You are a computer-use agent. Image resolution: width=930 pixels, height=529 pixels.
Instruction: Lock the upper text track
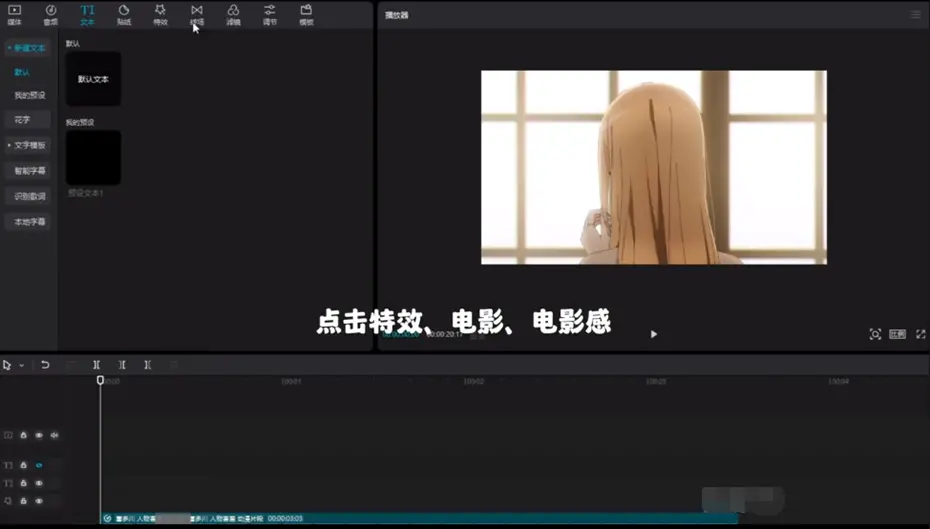pos(24,466)
